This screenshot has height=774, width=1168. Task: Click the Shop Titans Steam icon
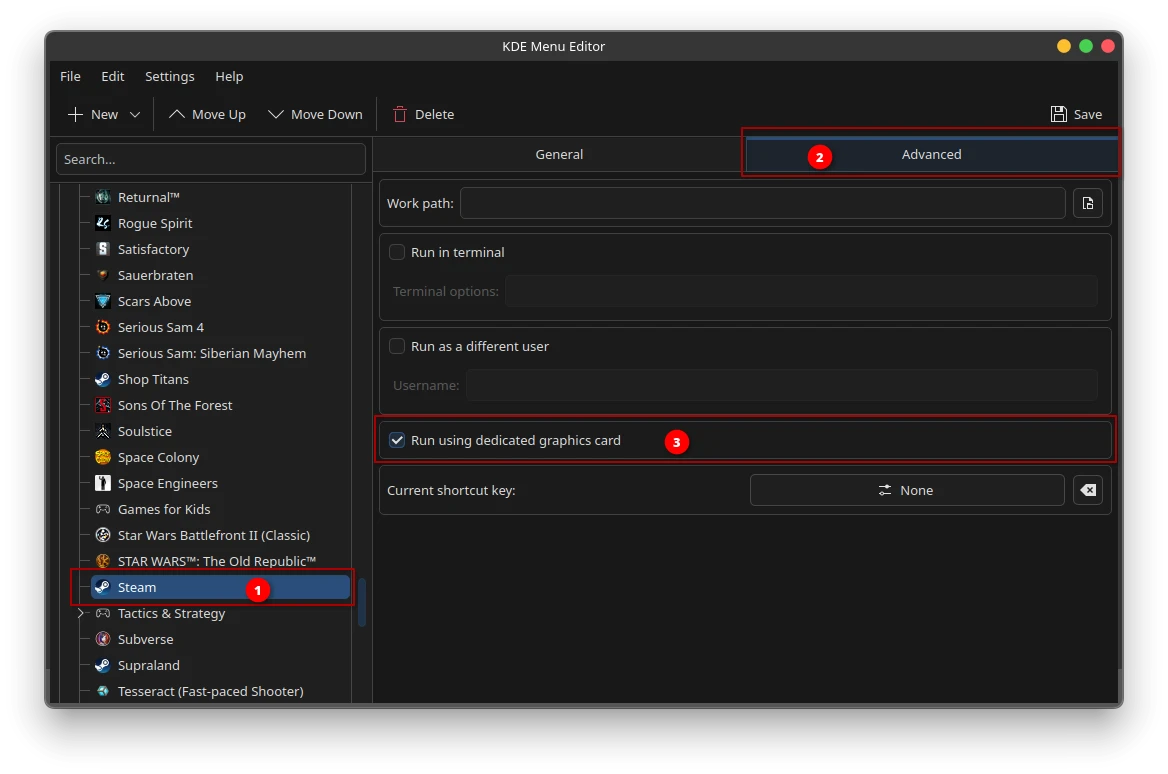click(x=103, y=380)
